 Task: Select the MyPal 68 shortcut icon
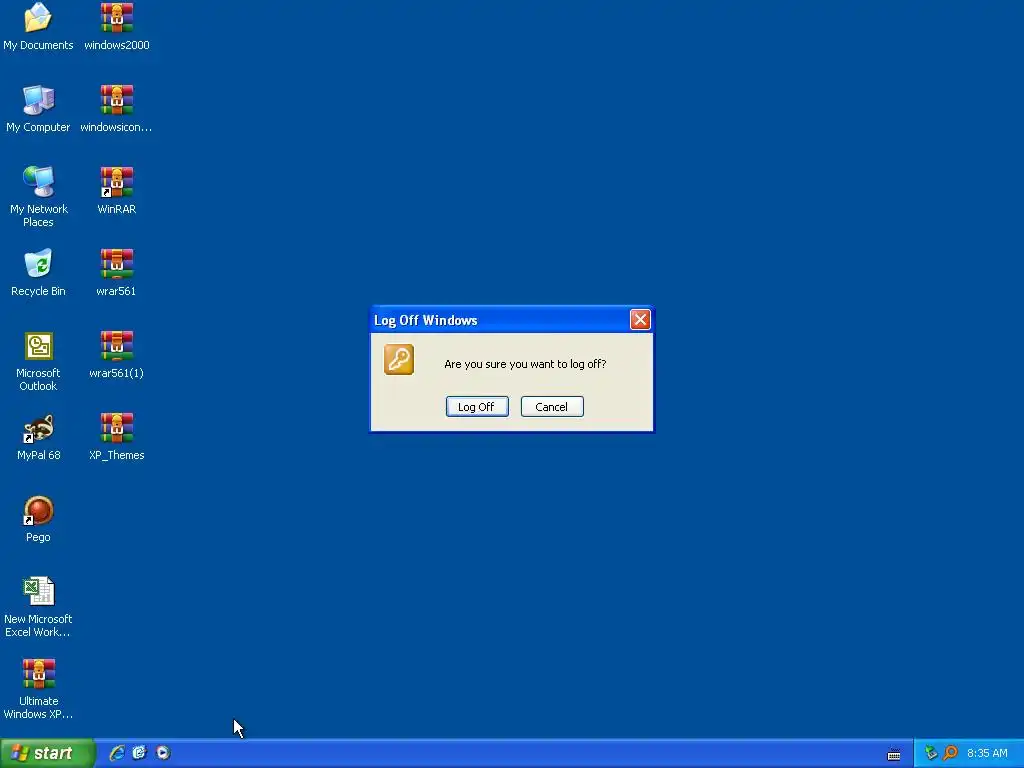coord(38,437)
